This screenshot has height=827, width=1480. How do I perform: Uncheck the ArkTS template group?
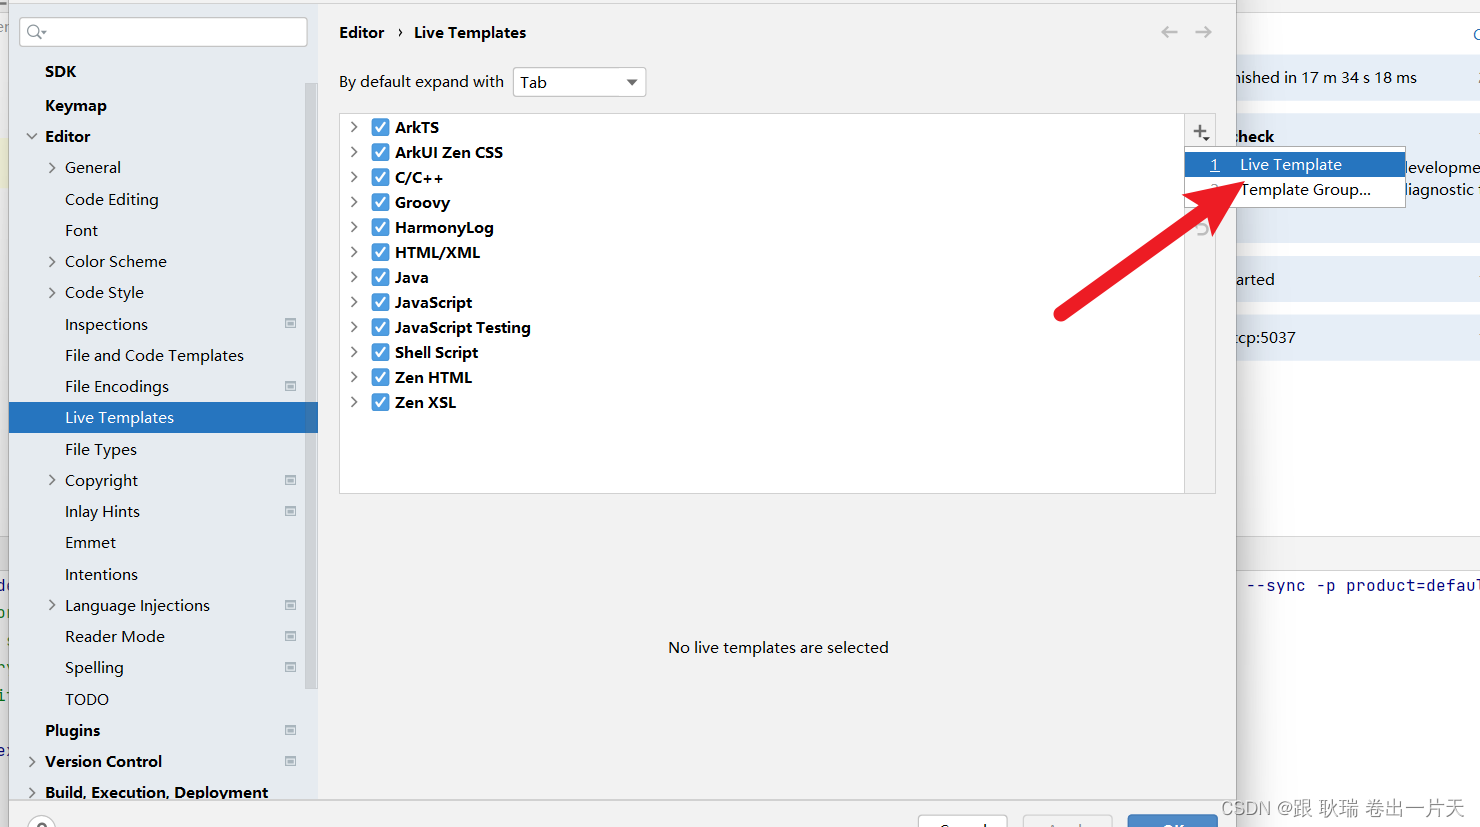(x=380, y=127)
